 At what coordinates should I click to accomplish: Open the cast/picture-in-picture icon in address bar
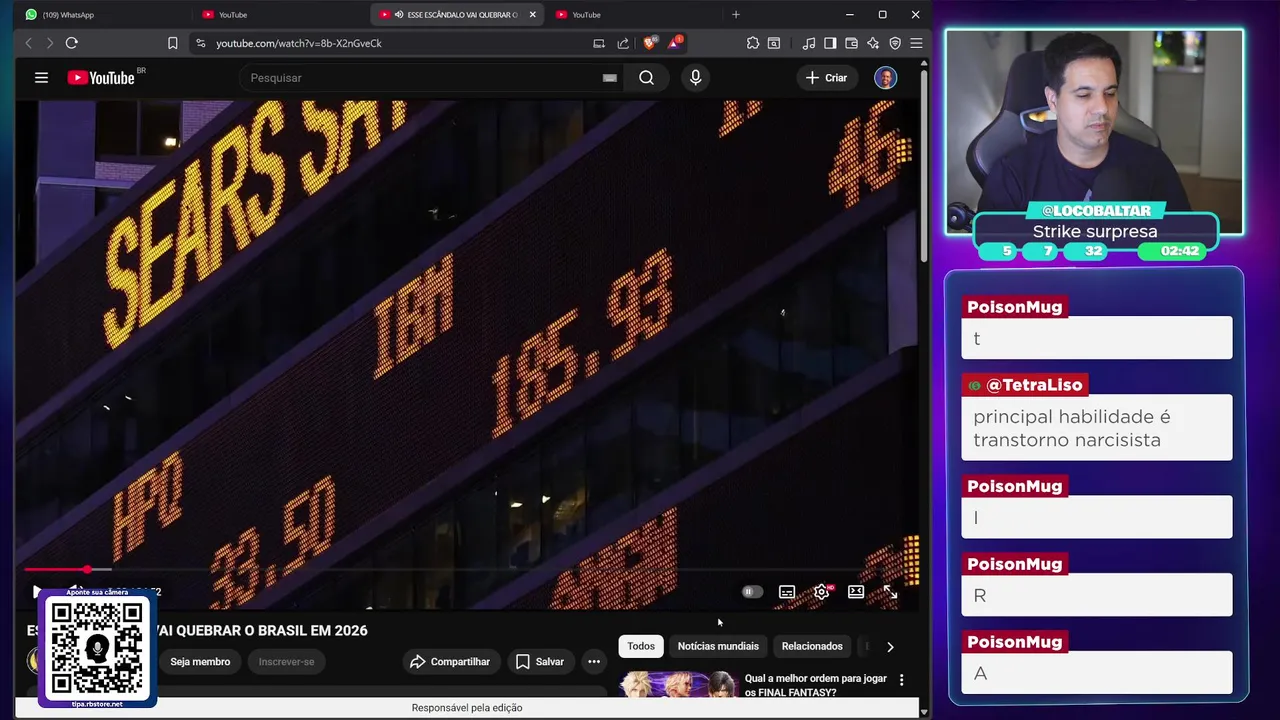(599, 43)
